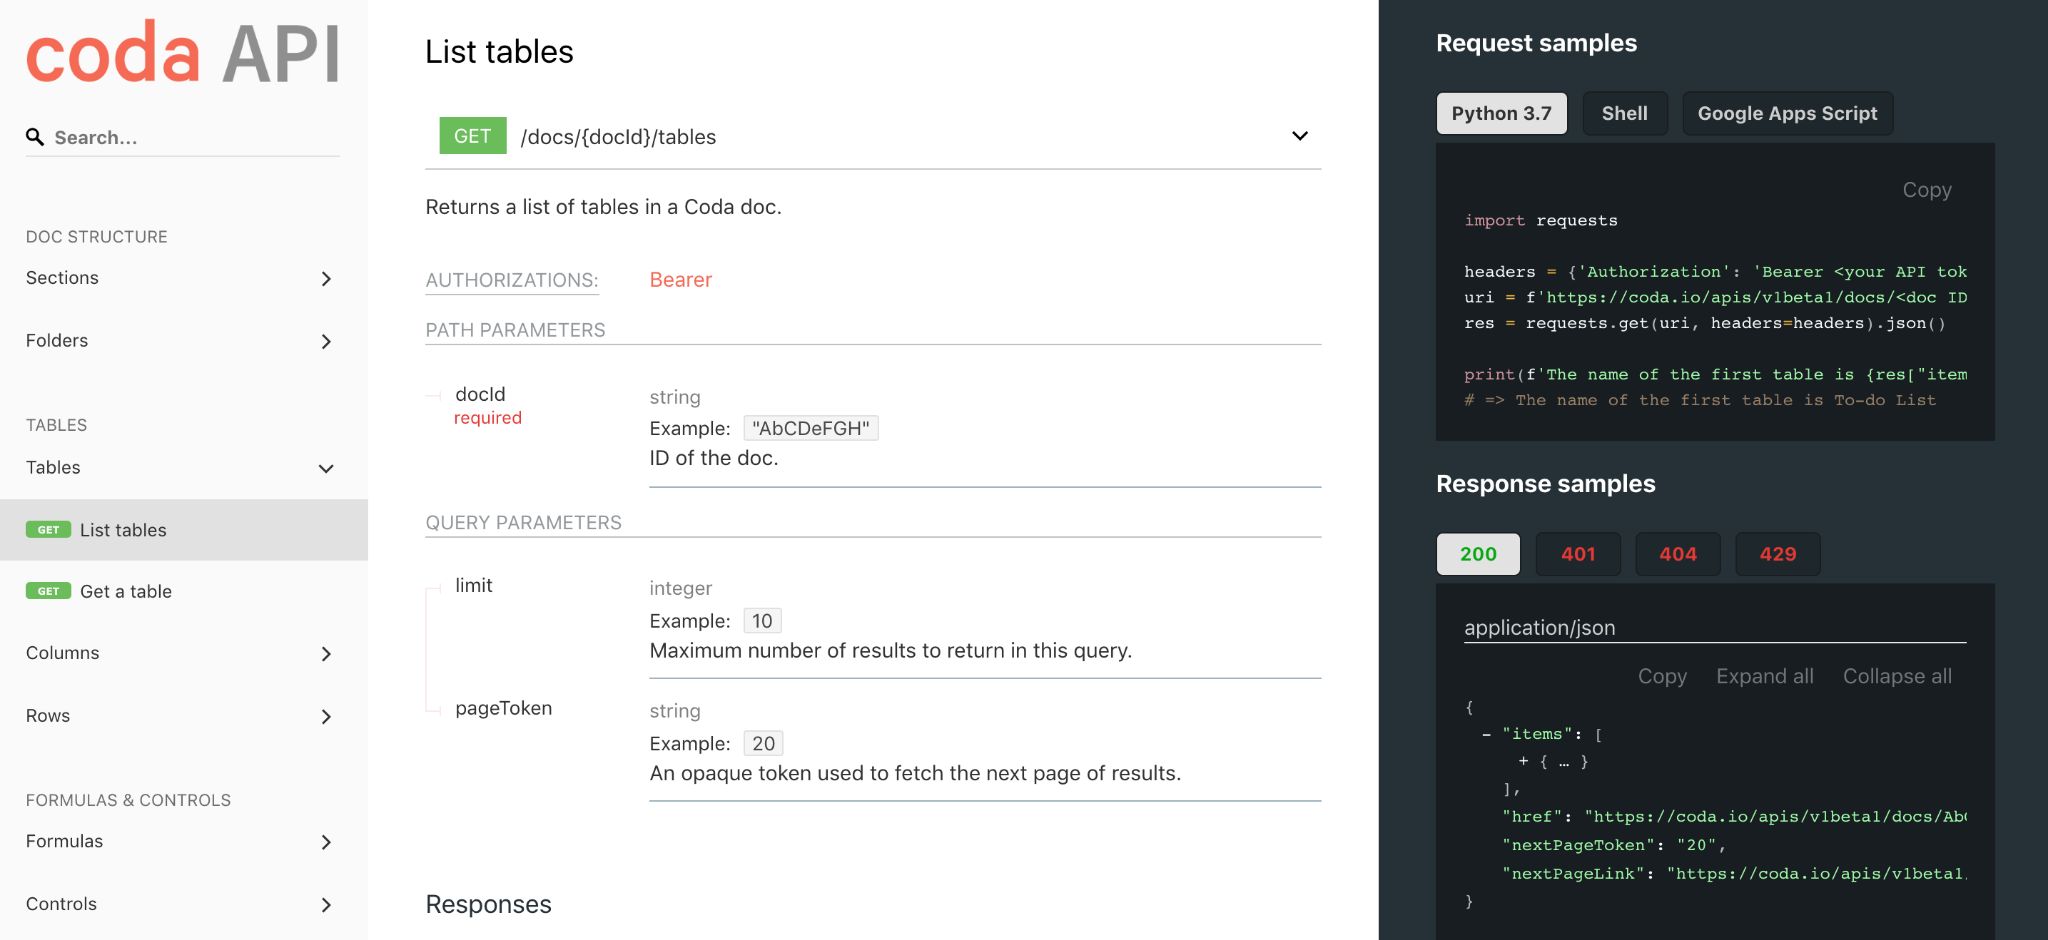Expand the Rows chevron arrow
The width and height of the screenshot is (2048, 940).
pyautogui.click(x=326, y=716)
